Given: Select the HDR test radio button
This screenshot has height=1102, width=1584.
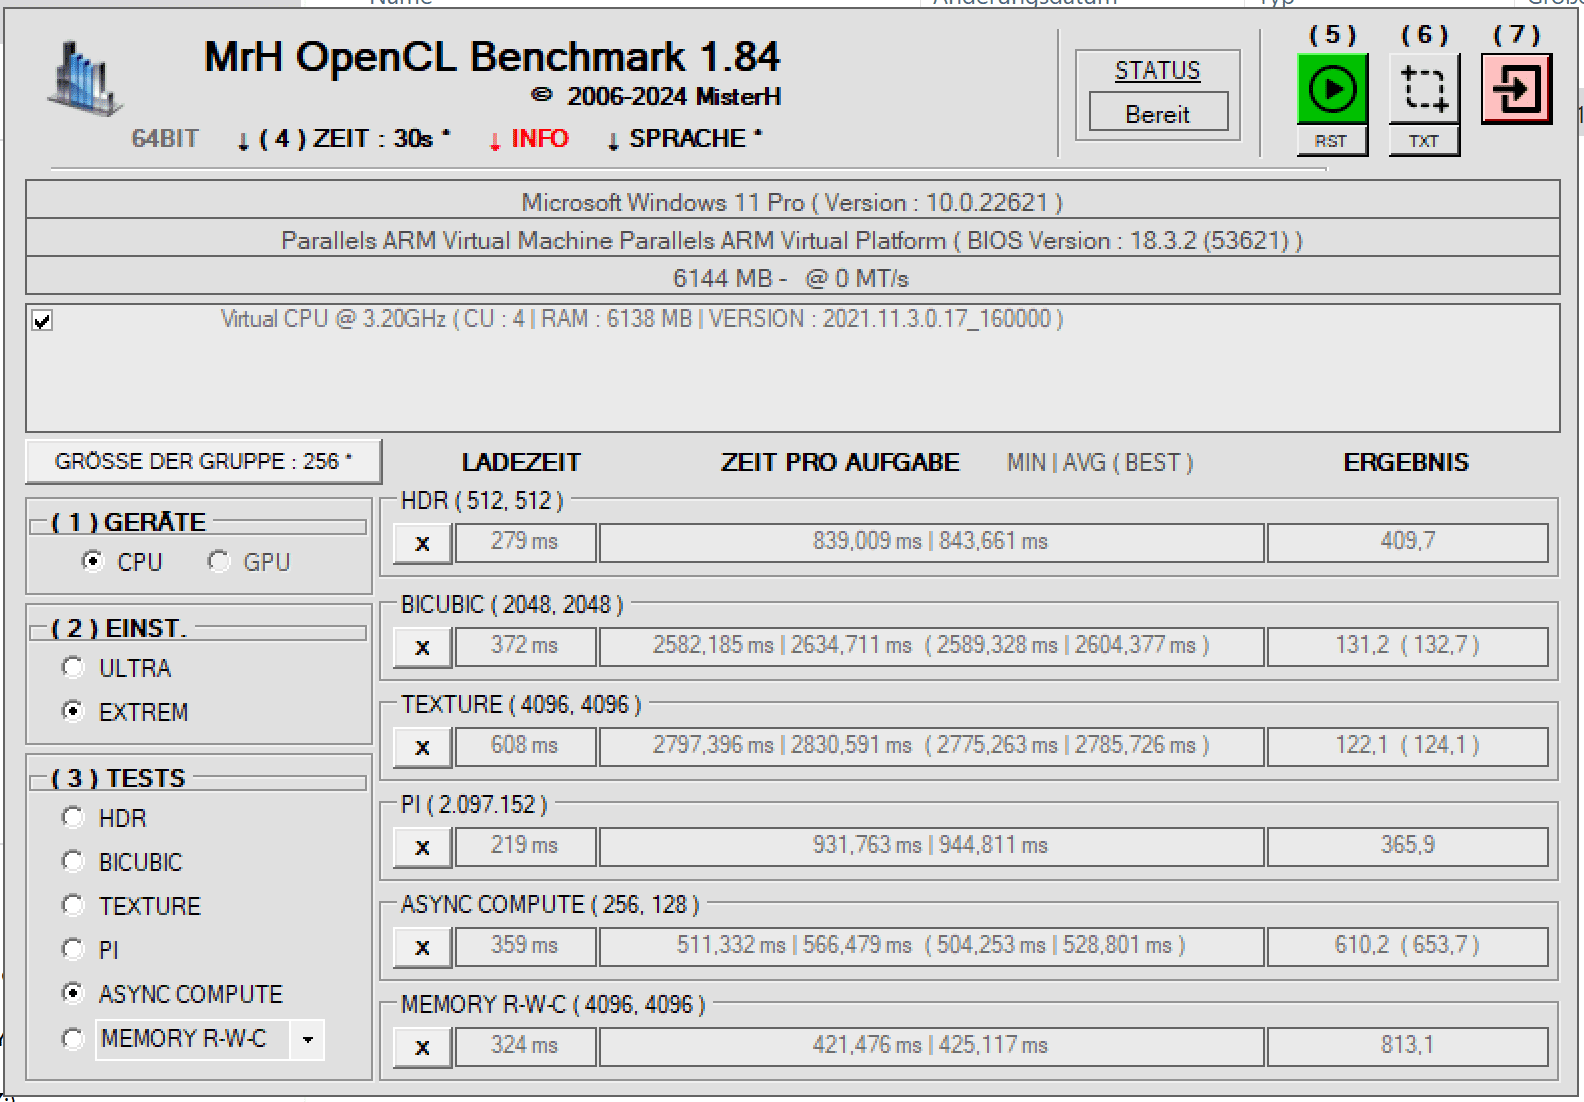Looking at the screenshot, I should 73,817.
